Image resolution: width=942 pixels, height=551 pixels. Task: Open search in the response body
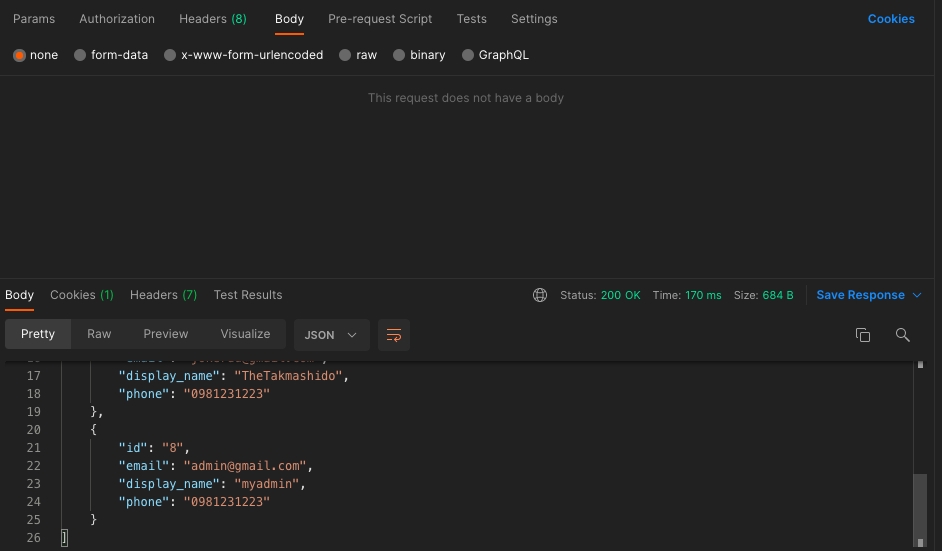pyautogui.click(x=902, y=335)
